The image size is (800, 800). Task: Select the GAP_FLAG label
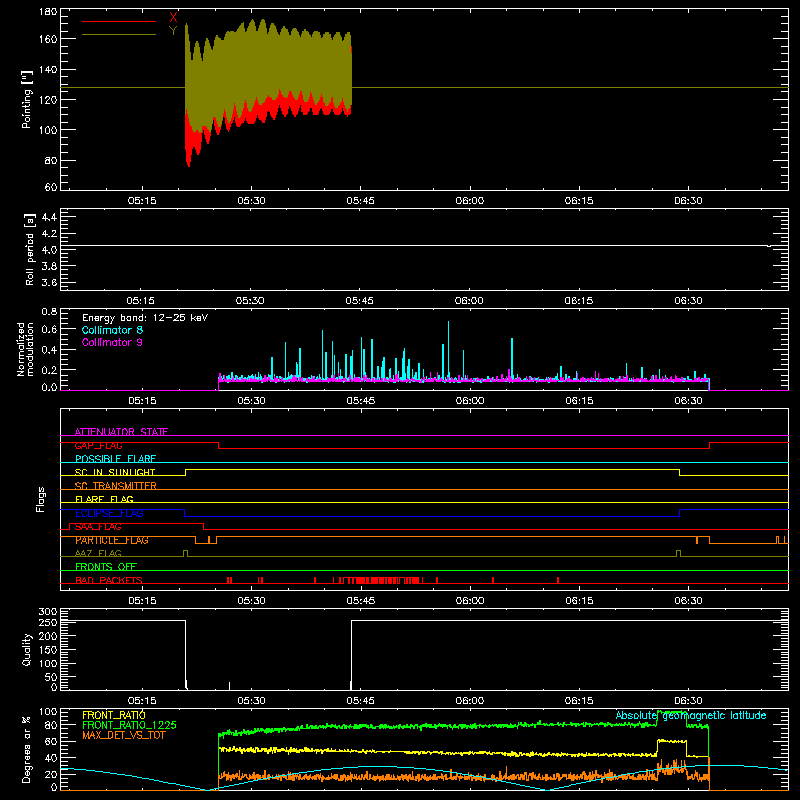[x=98, y=445]
